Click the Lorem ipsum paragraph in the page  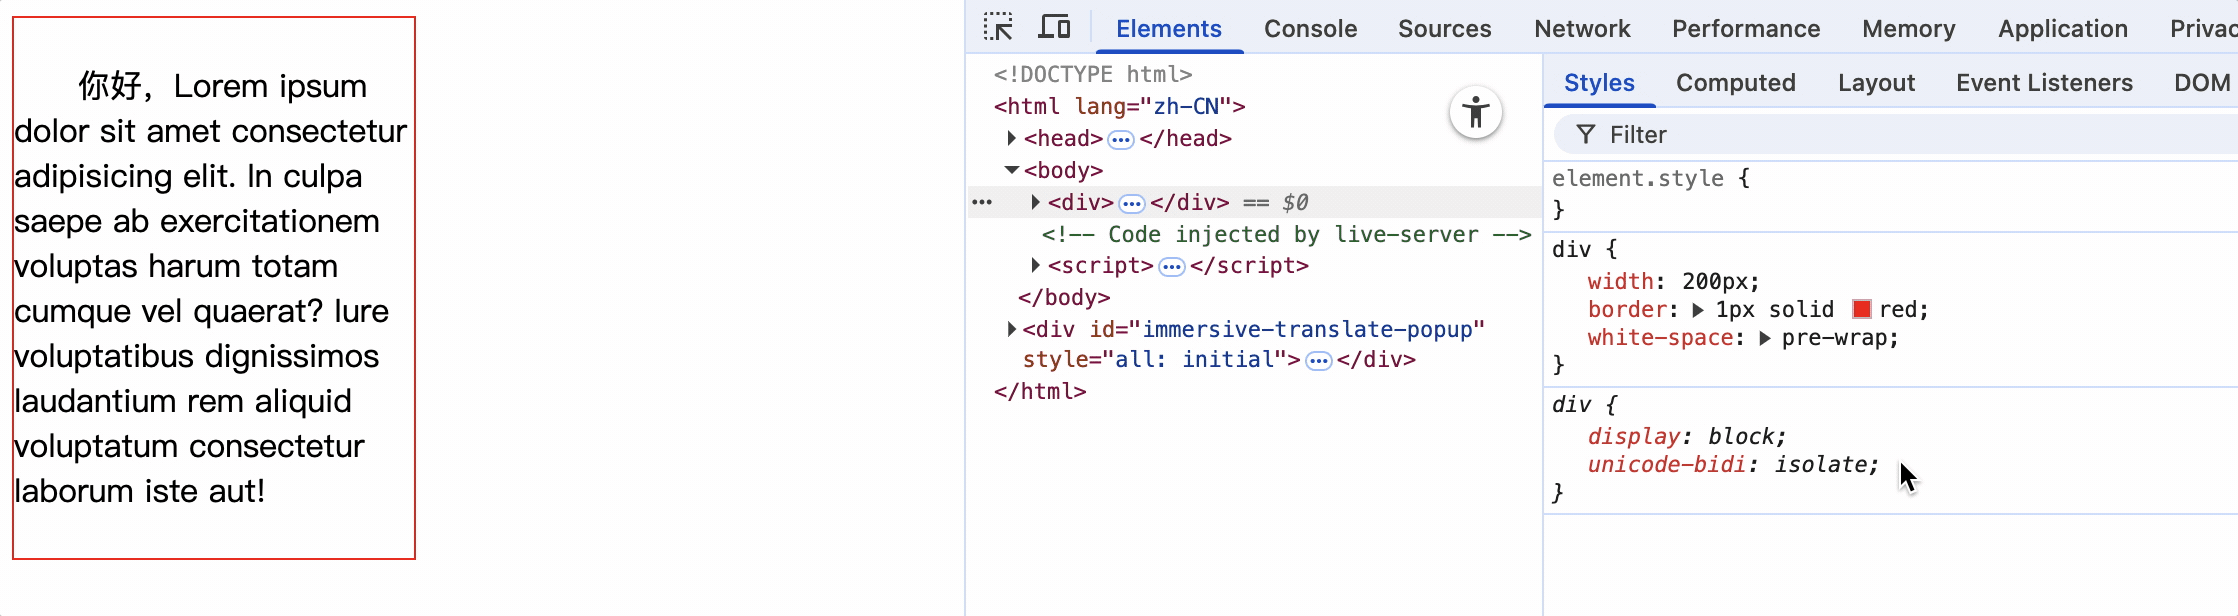[211, 288]
